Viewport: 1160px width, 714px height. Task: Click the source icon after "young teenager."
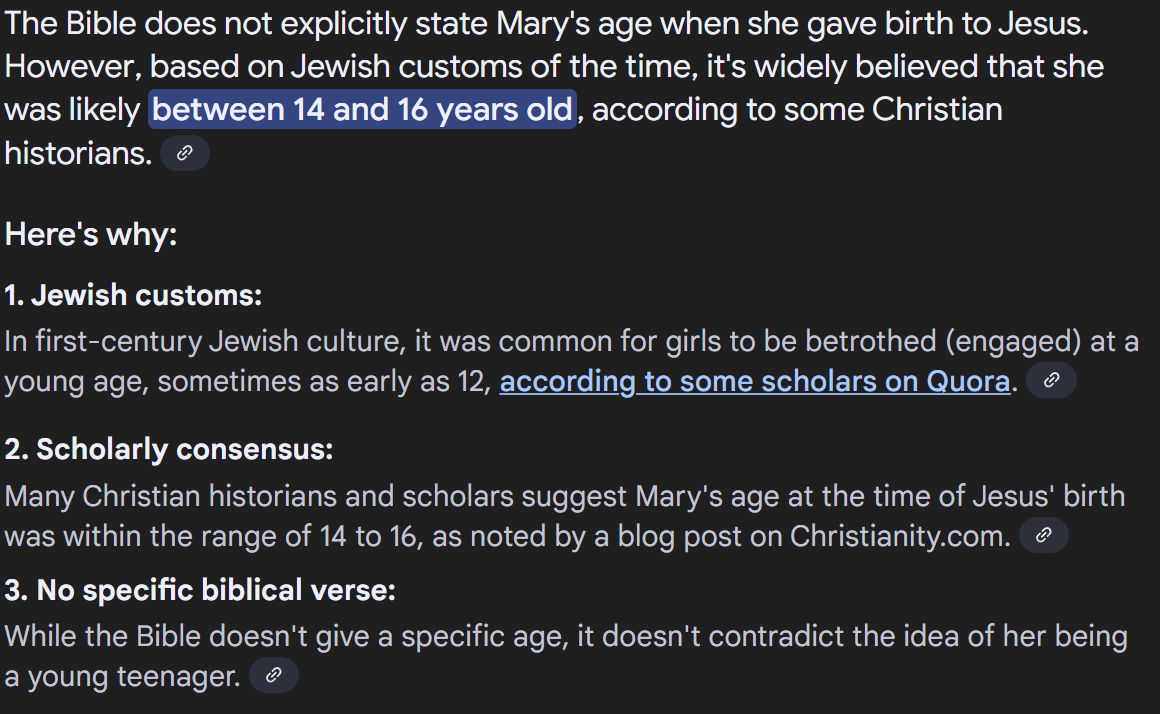(274, 675)
